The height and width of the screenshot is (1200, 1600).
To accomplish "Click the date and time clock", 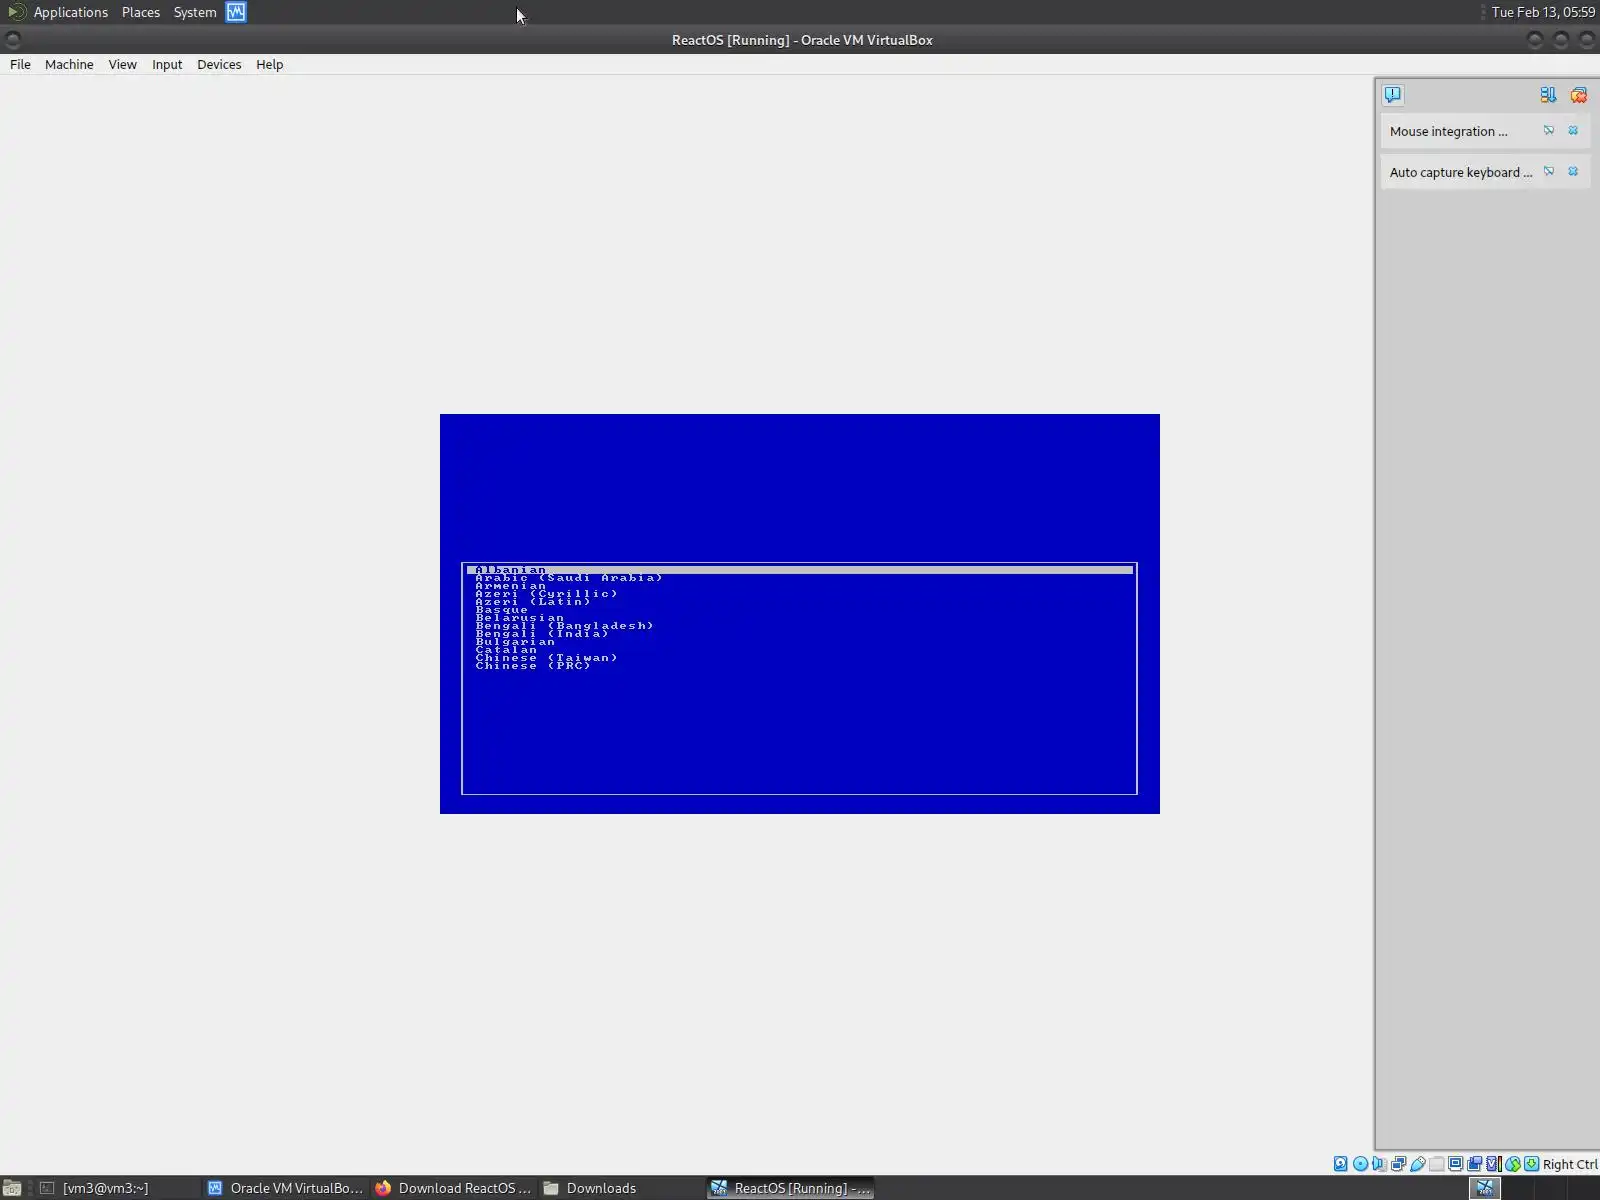I will pyautogui.click(x=1543, y=12).
